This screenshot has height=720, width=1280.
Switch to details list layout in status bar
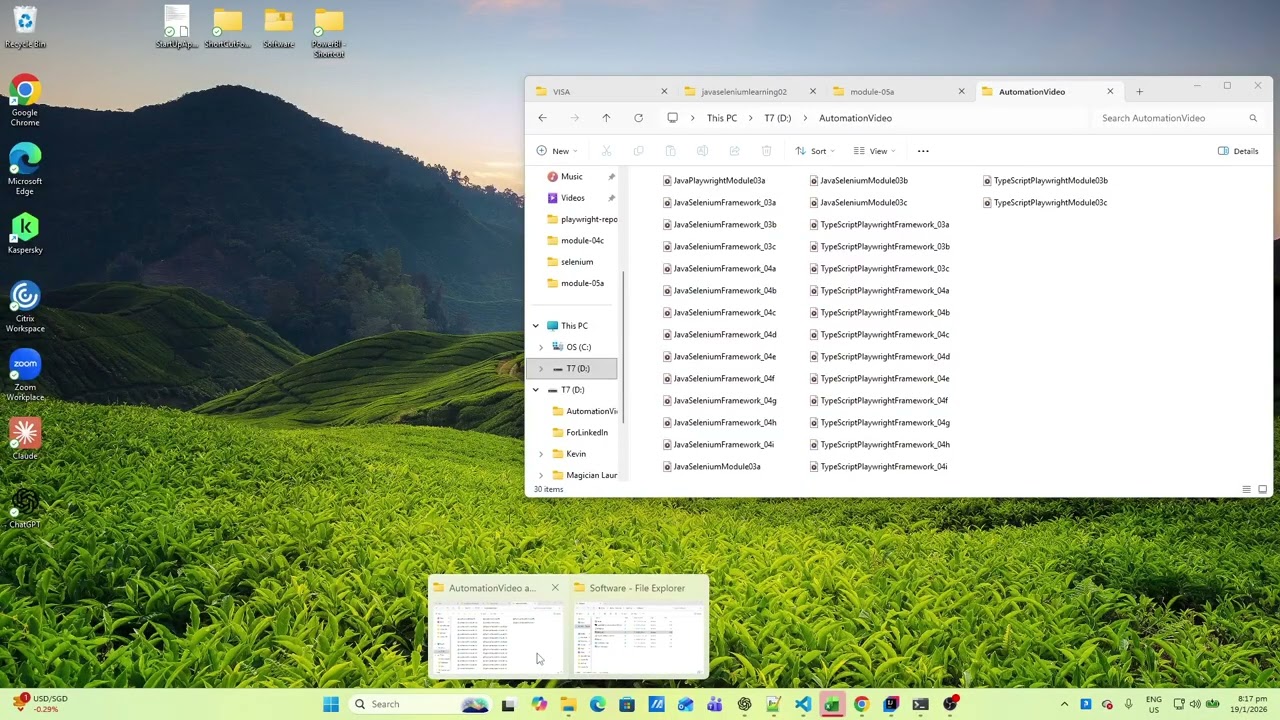[1246, 489]
